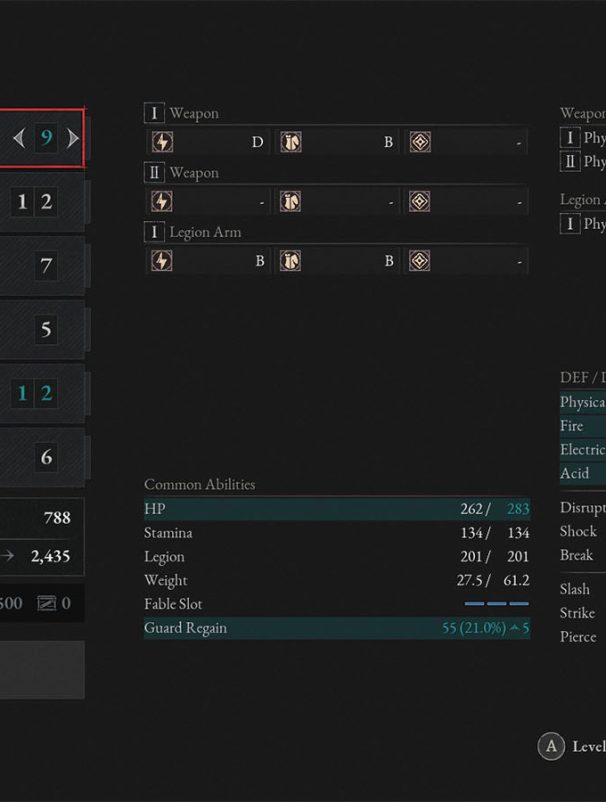Select the Guard Regain ability row

click(x=337, y=628)
